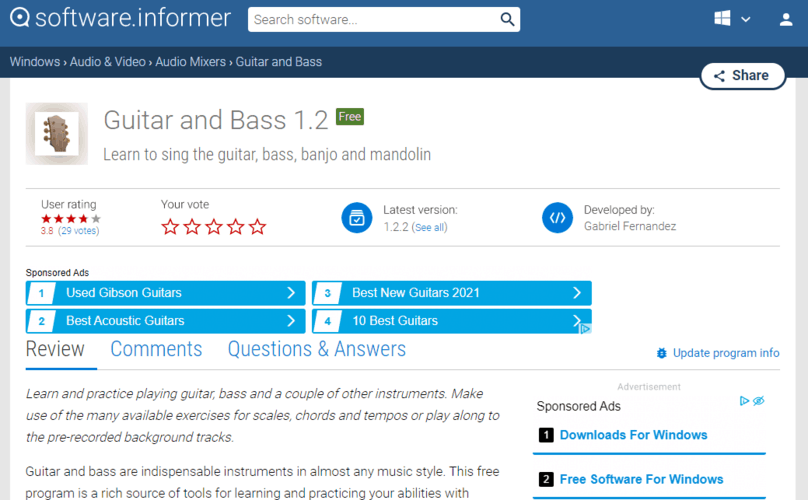808x500 pixels.
Task: Click the green Free badge
Action: point(349,116)
